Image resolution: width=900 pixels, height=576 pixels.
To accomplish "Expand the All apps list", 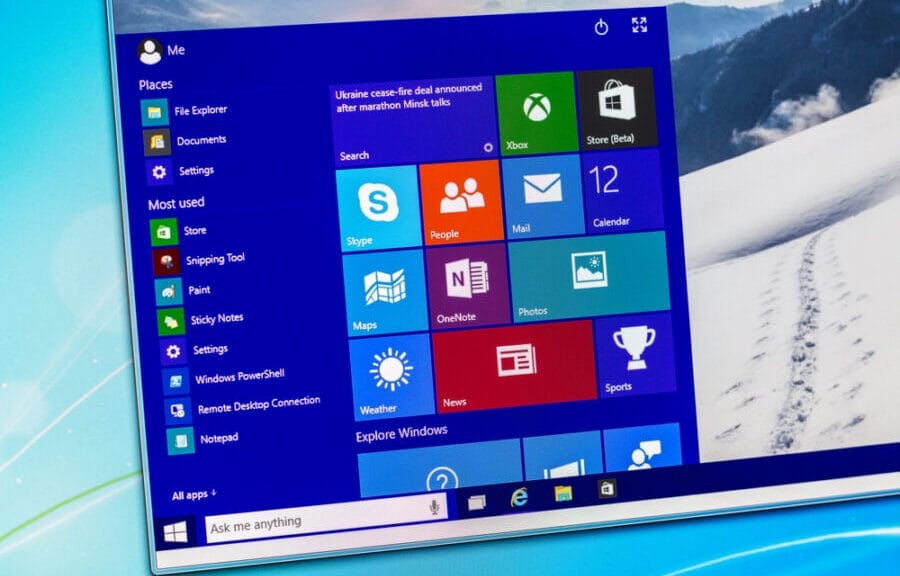I will [x=194, y=495].
